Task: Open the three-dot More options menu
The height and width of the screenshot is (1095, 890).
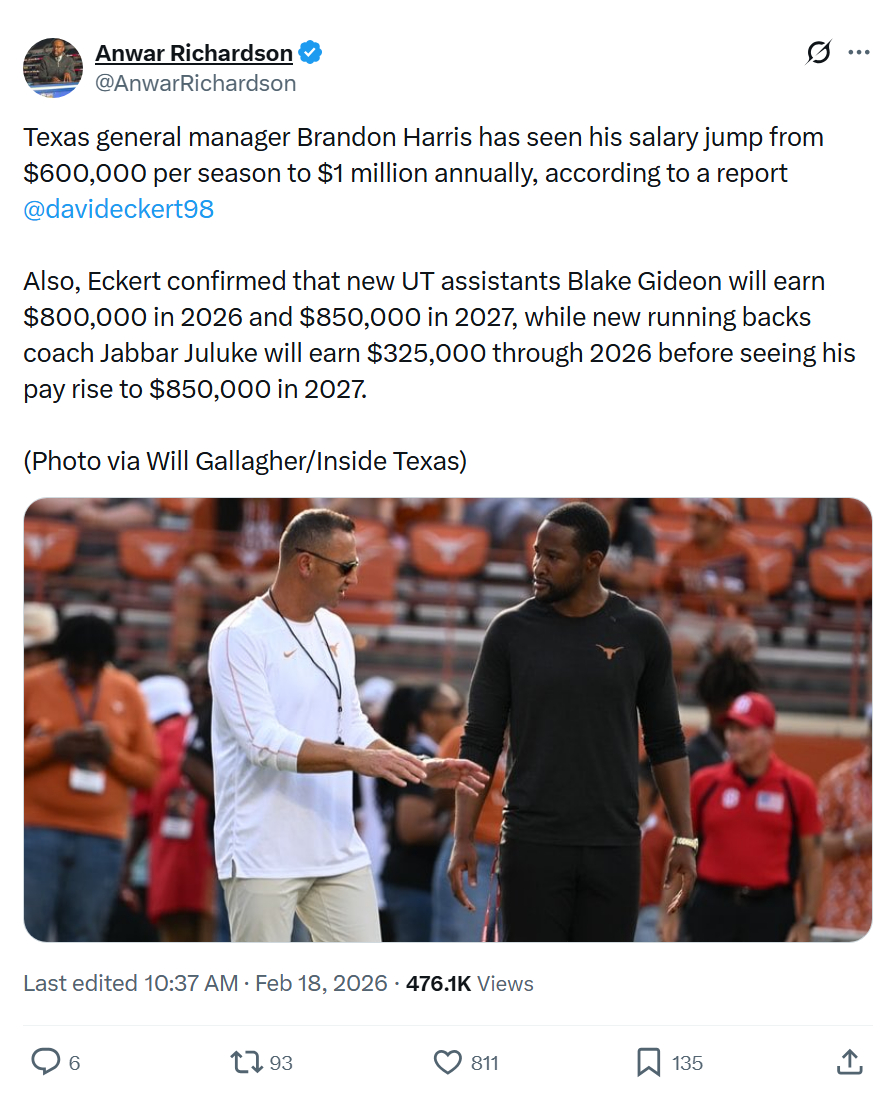Action: (x=858, y=53)
